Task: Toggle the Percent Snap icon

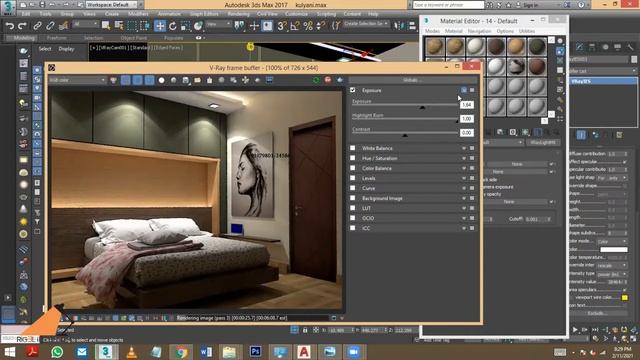Action: [x=308, y=26]
